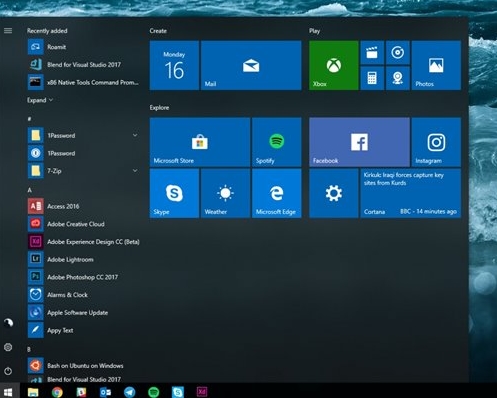497x398 pixels.
Task: Open File Explorer from the taskbar
Action: click(x=33, y=392)
